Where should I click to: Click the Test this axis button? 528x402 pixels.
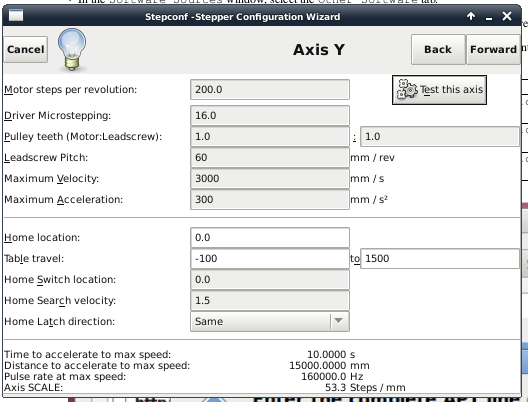(x=439, y=90)
